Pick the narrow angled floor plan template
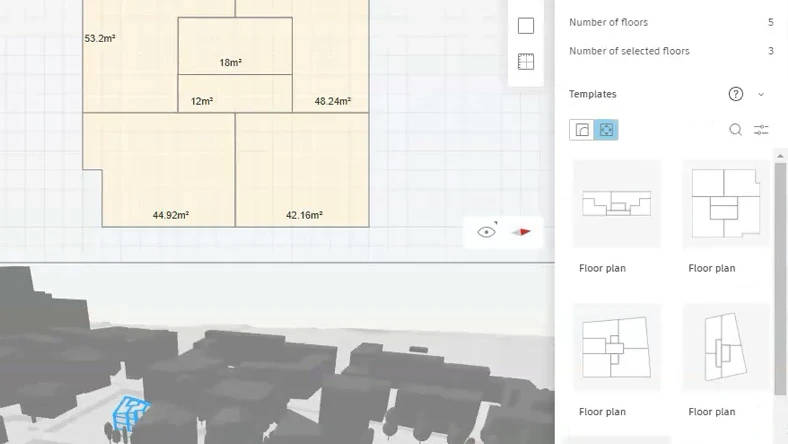 (x=726, y=347)
